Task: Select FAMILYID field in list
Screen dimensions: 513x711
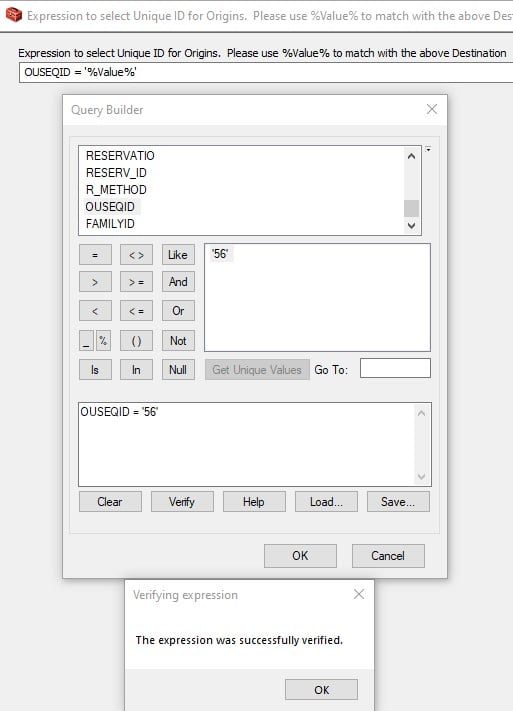Action: (x=110, y=224)
